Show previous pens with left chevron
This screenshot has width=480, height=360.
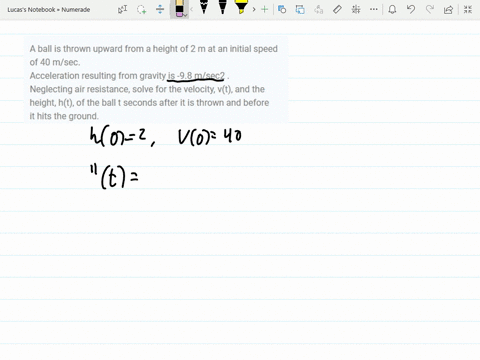point(192,9)
